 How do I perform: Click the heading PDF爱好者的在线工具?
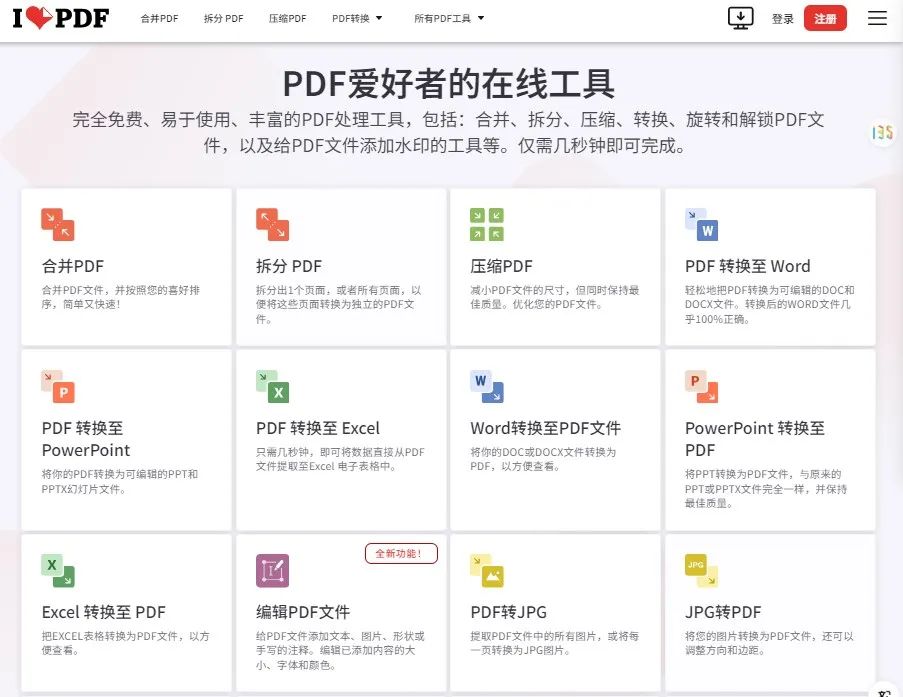coord(449,84)
